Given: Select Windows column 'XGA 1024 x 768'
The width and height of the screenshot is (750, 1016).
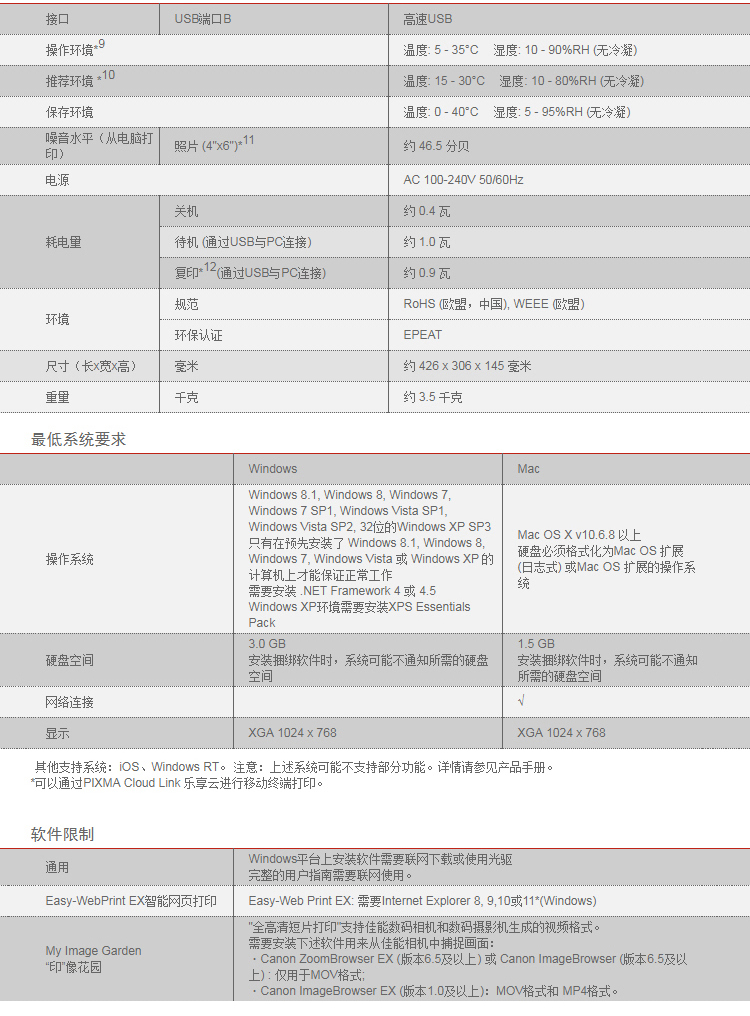Looking at the screenshot, I should coord(292,733).
